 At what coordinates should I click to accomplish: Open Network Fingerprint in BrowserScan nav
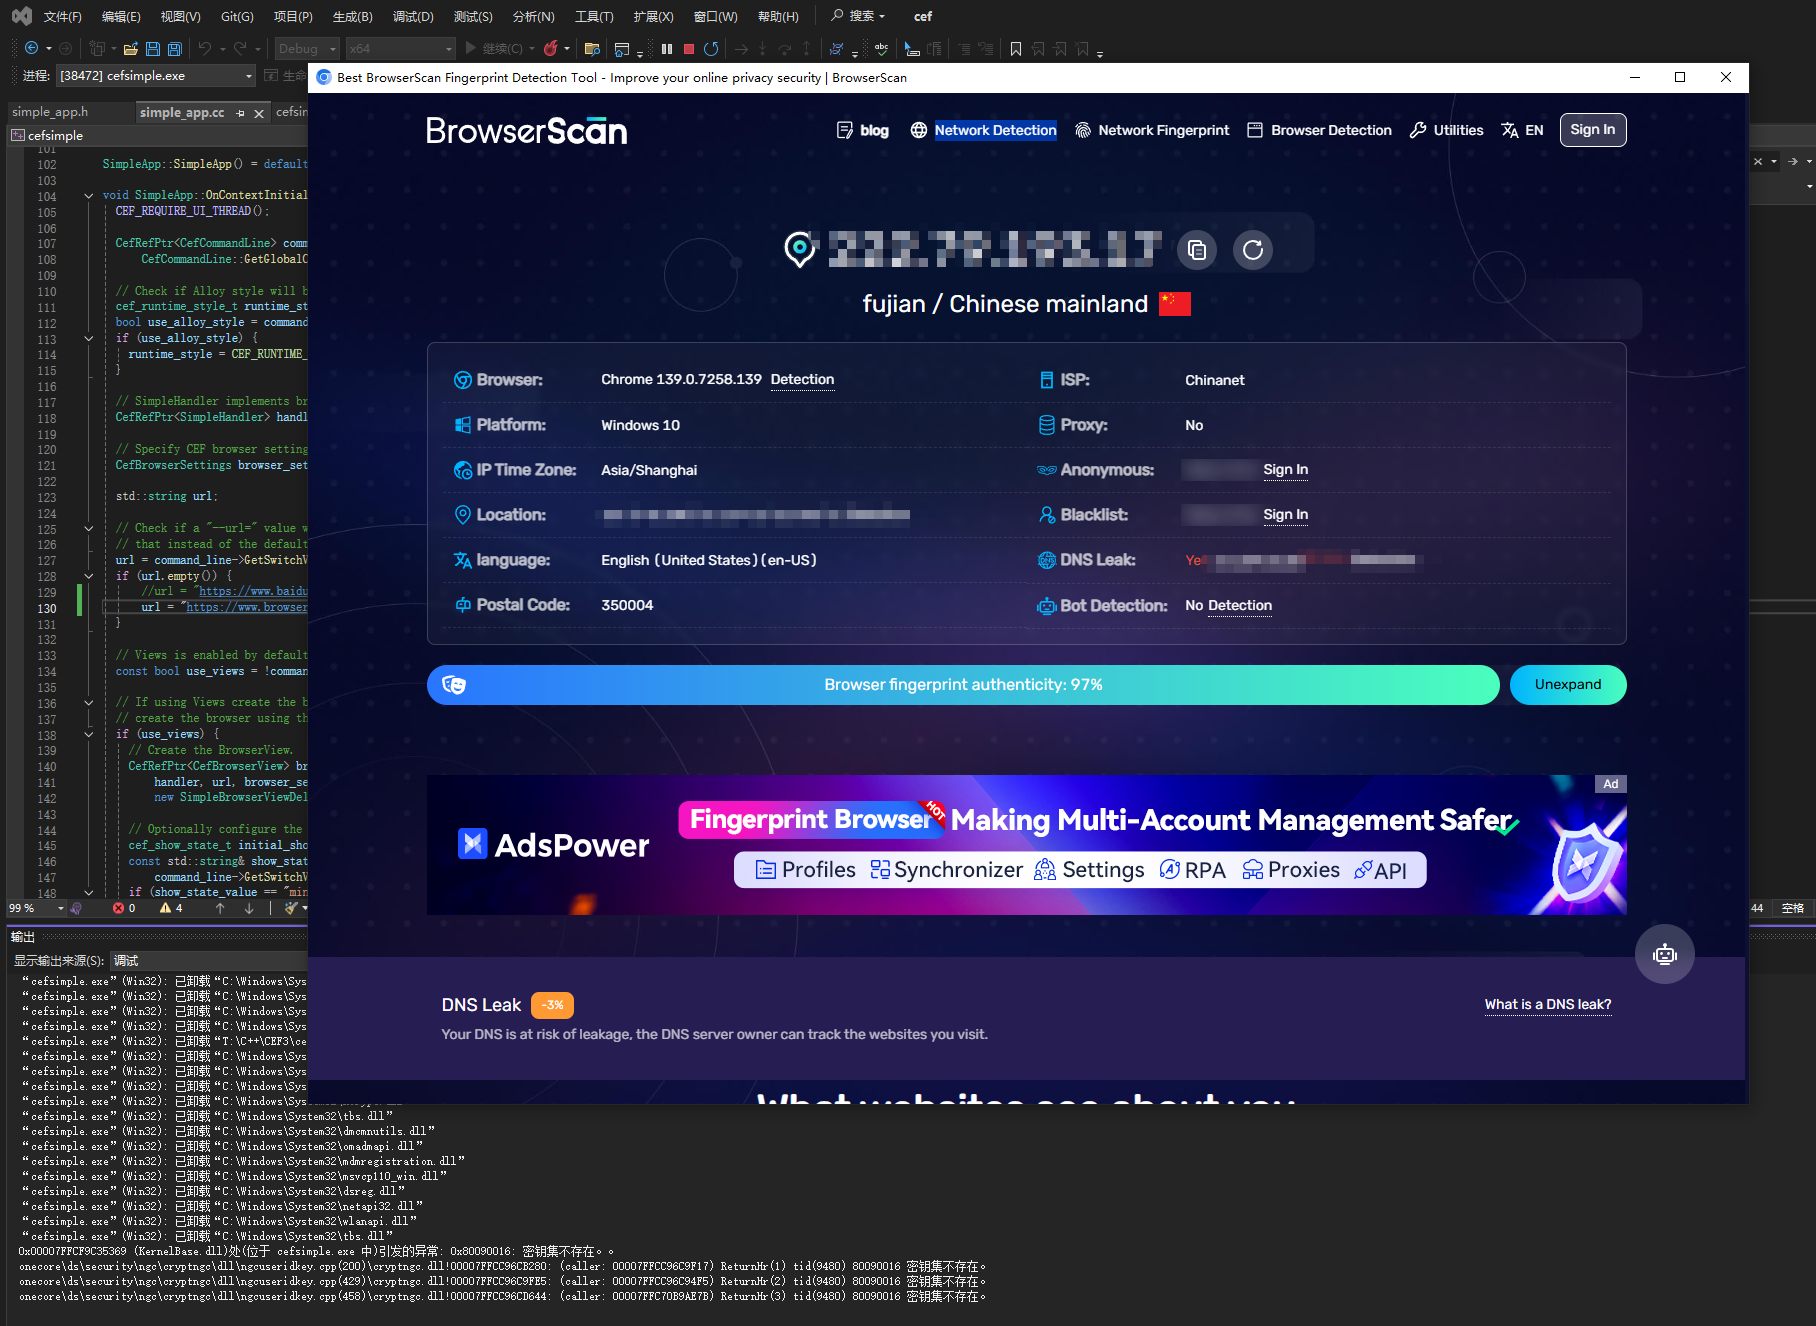(1152, 130)
